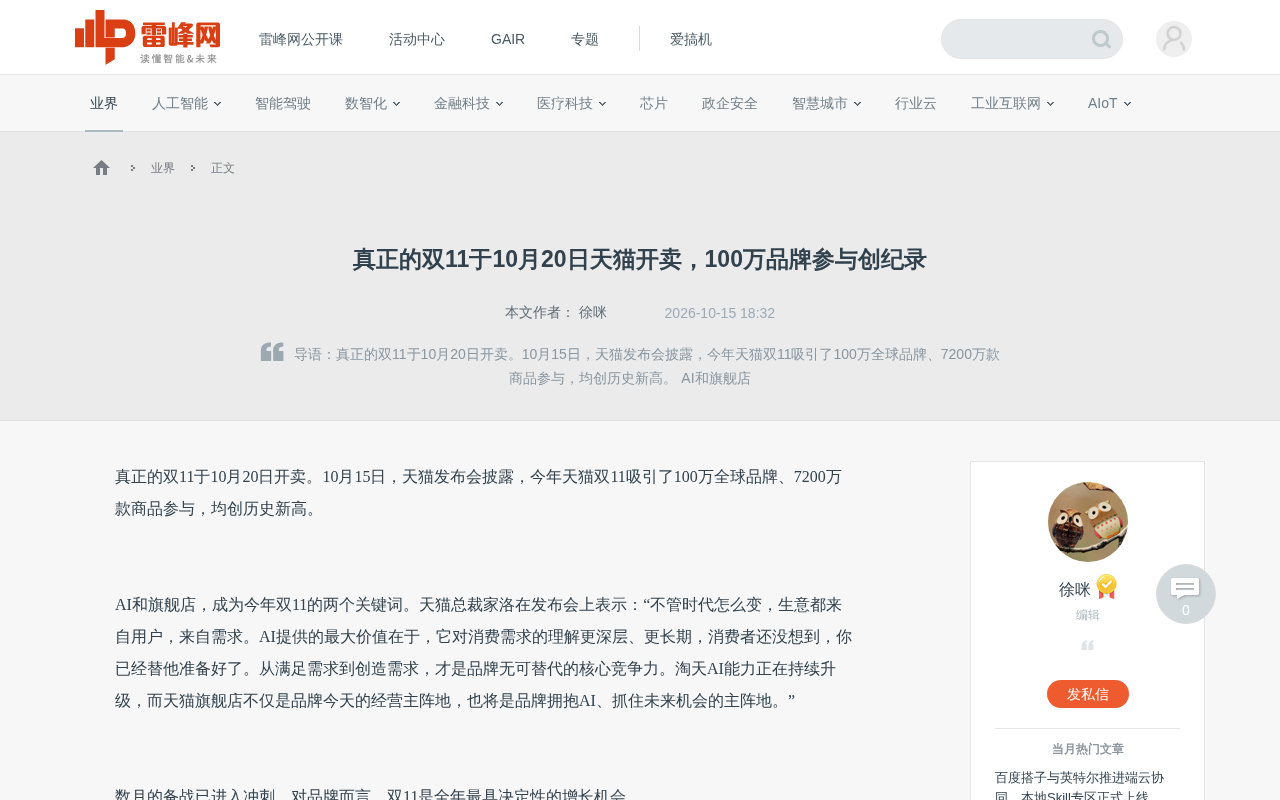Click author name 徐咪 under the title
This screenshot has height=800, width=1280.
[x=593, y=312]
